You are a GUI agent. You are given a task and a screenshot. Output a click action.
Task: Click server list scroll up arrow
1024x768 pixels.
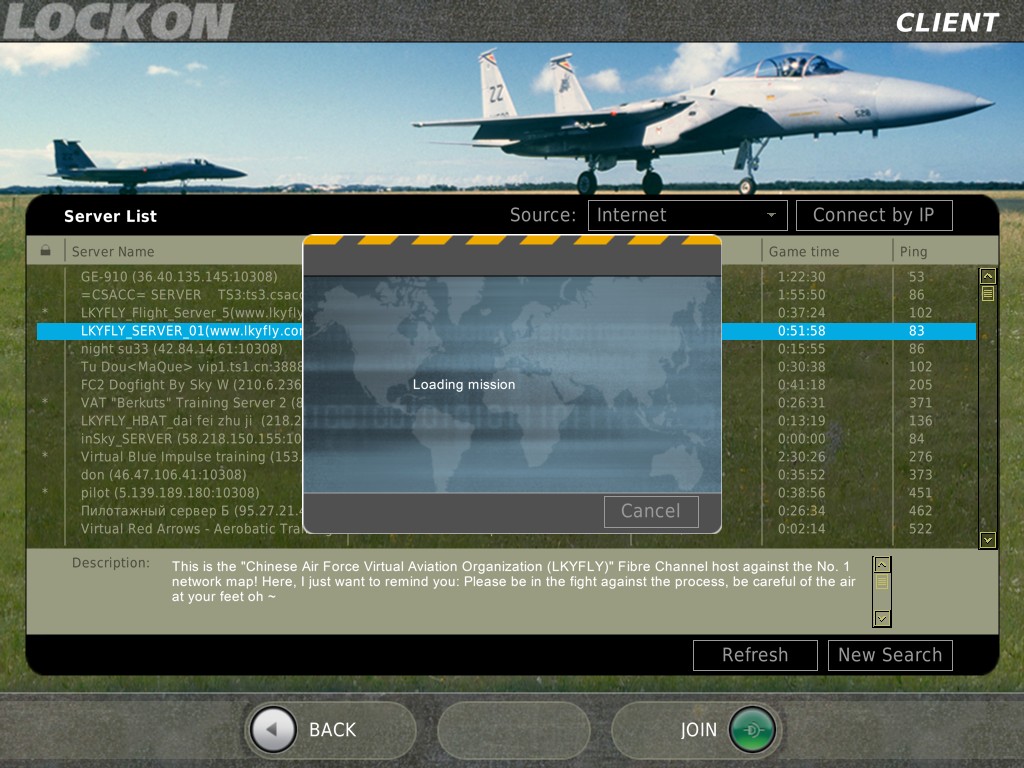pos(987,276)
